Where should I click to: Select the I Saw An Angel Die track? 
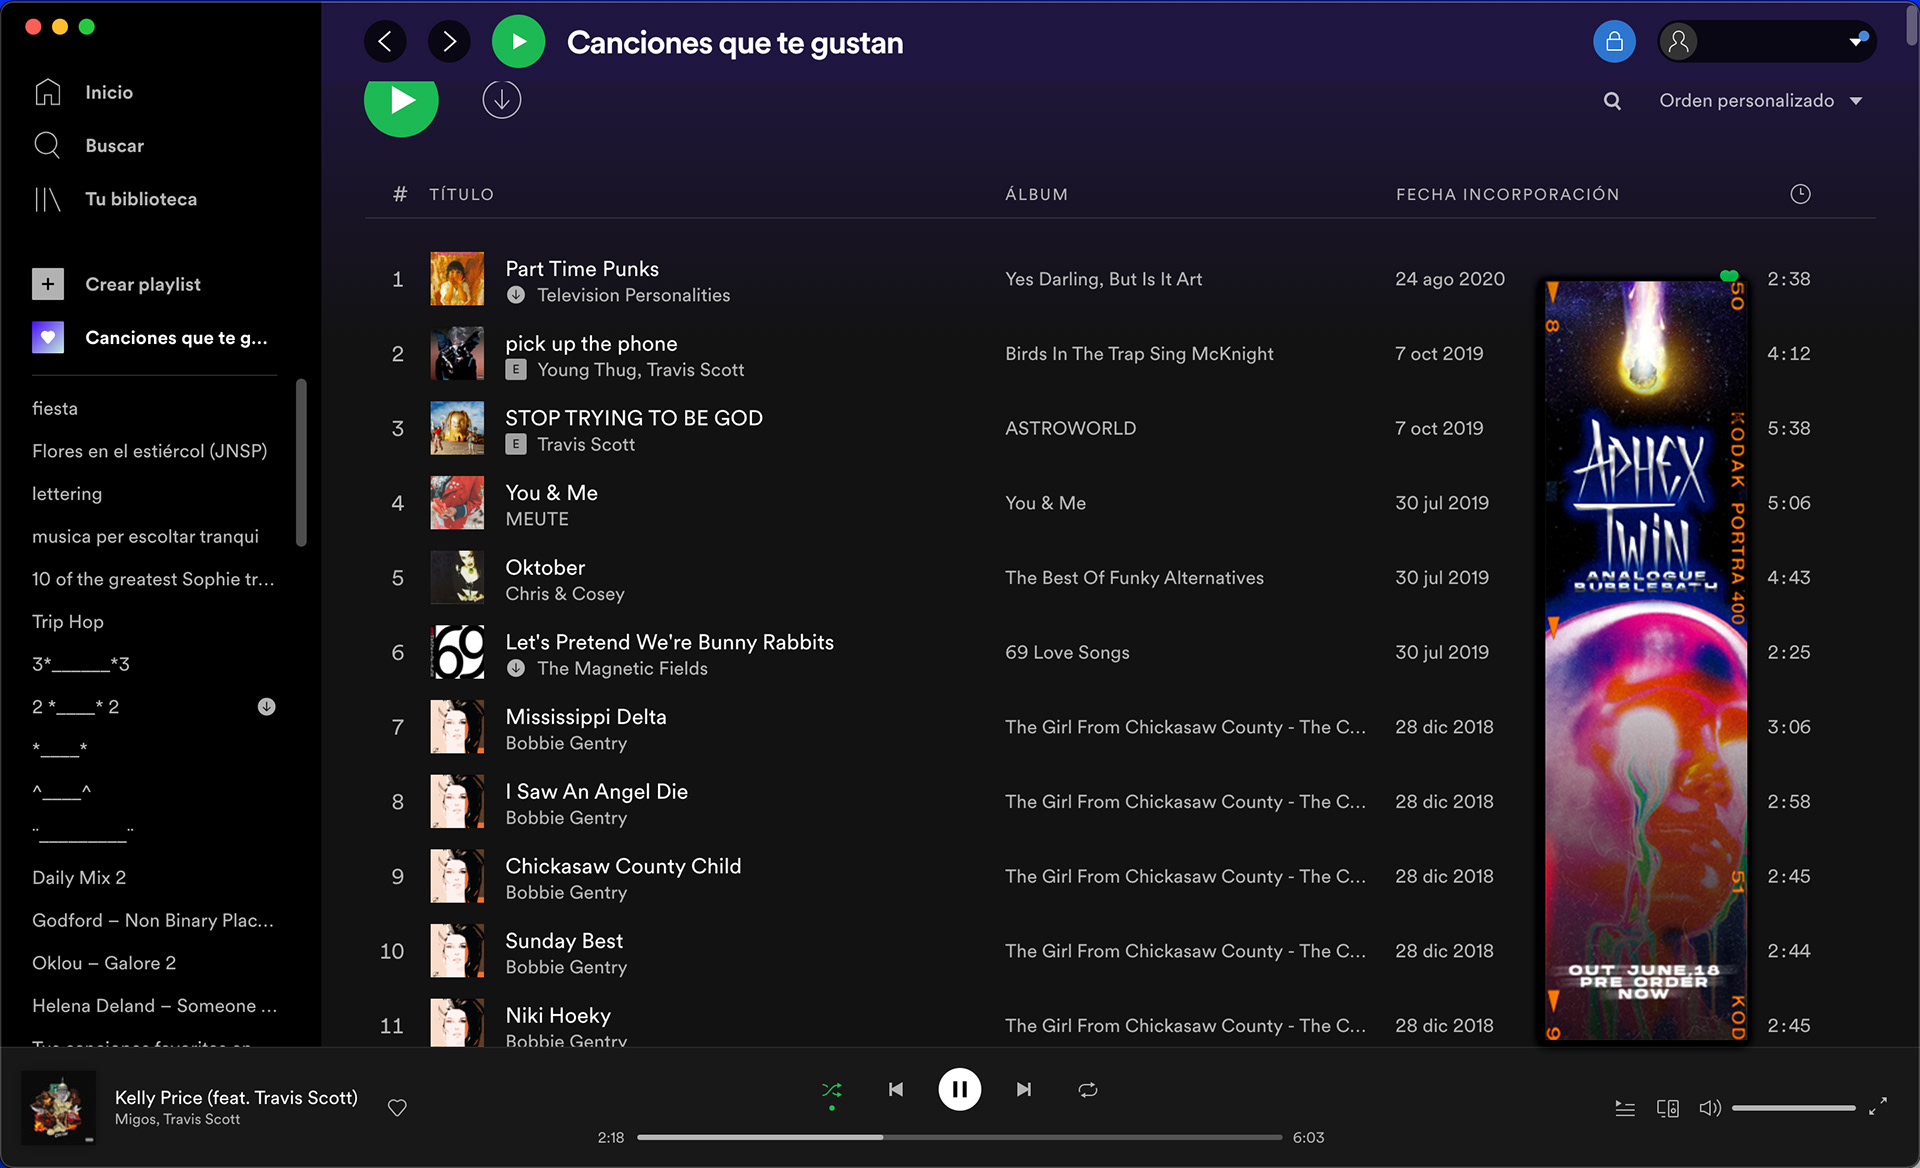coord(597,792)
